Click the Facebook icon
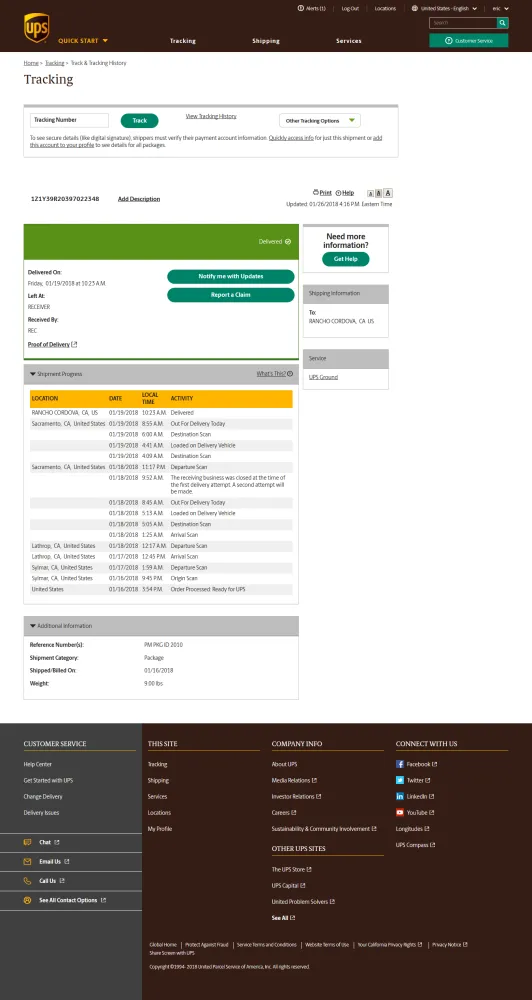The width and height of the screenshot is (532, 1000). click(x=400, y=764)
